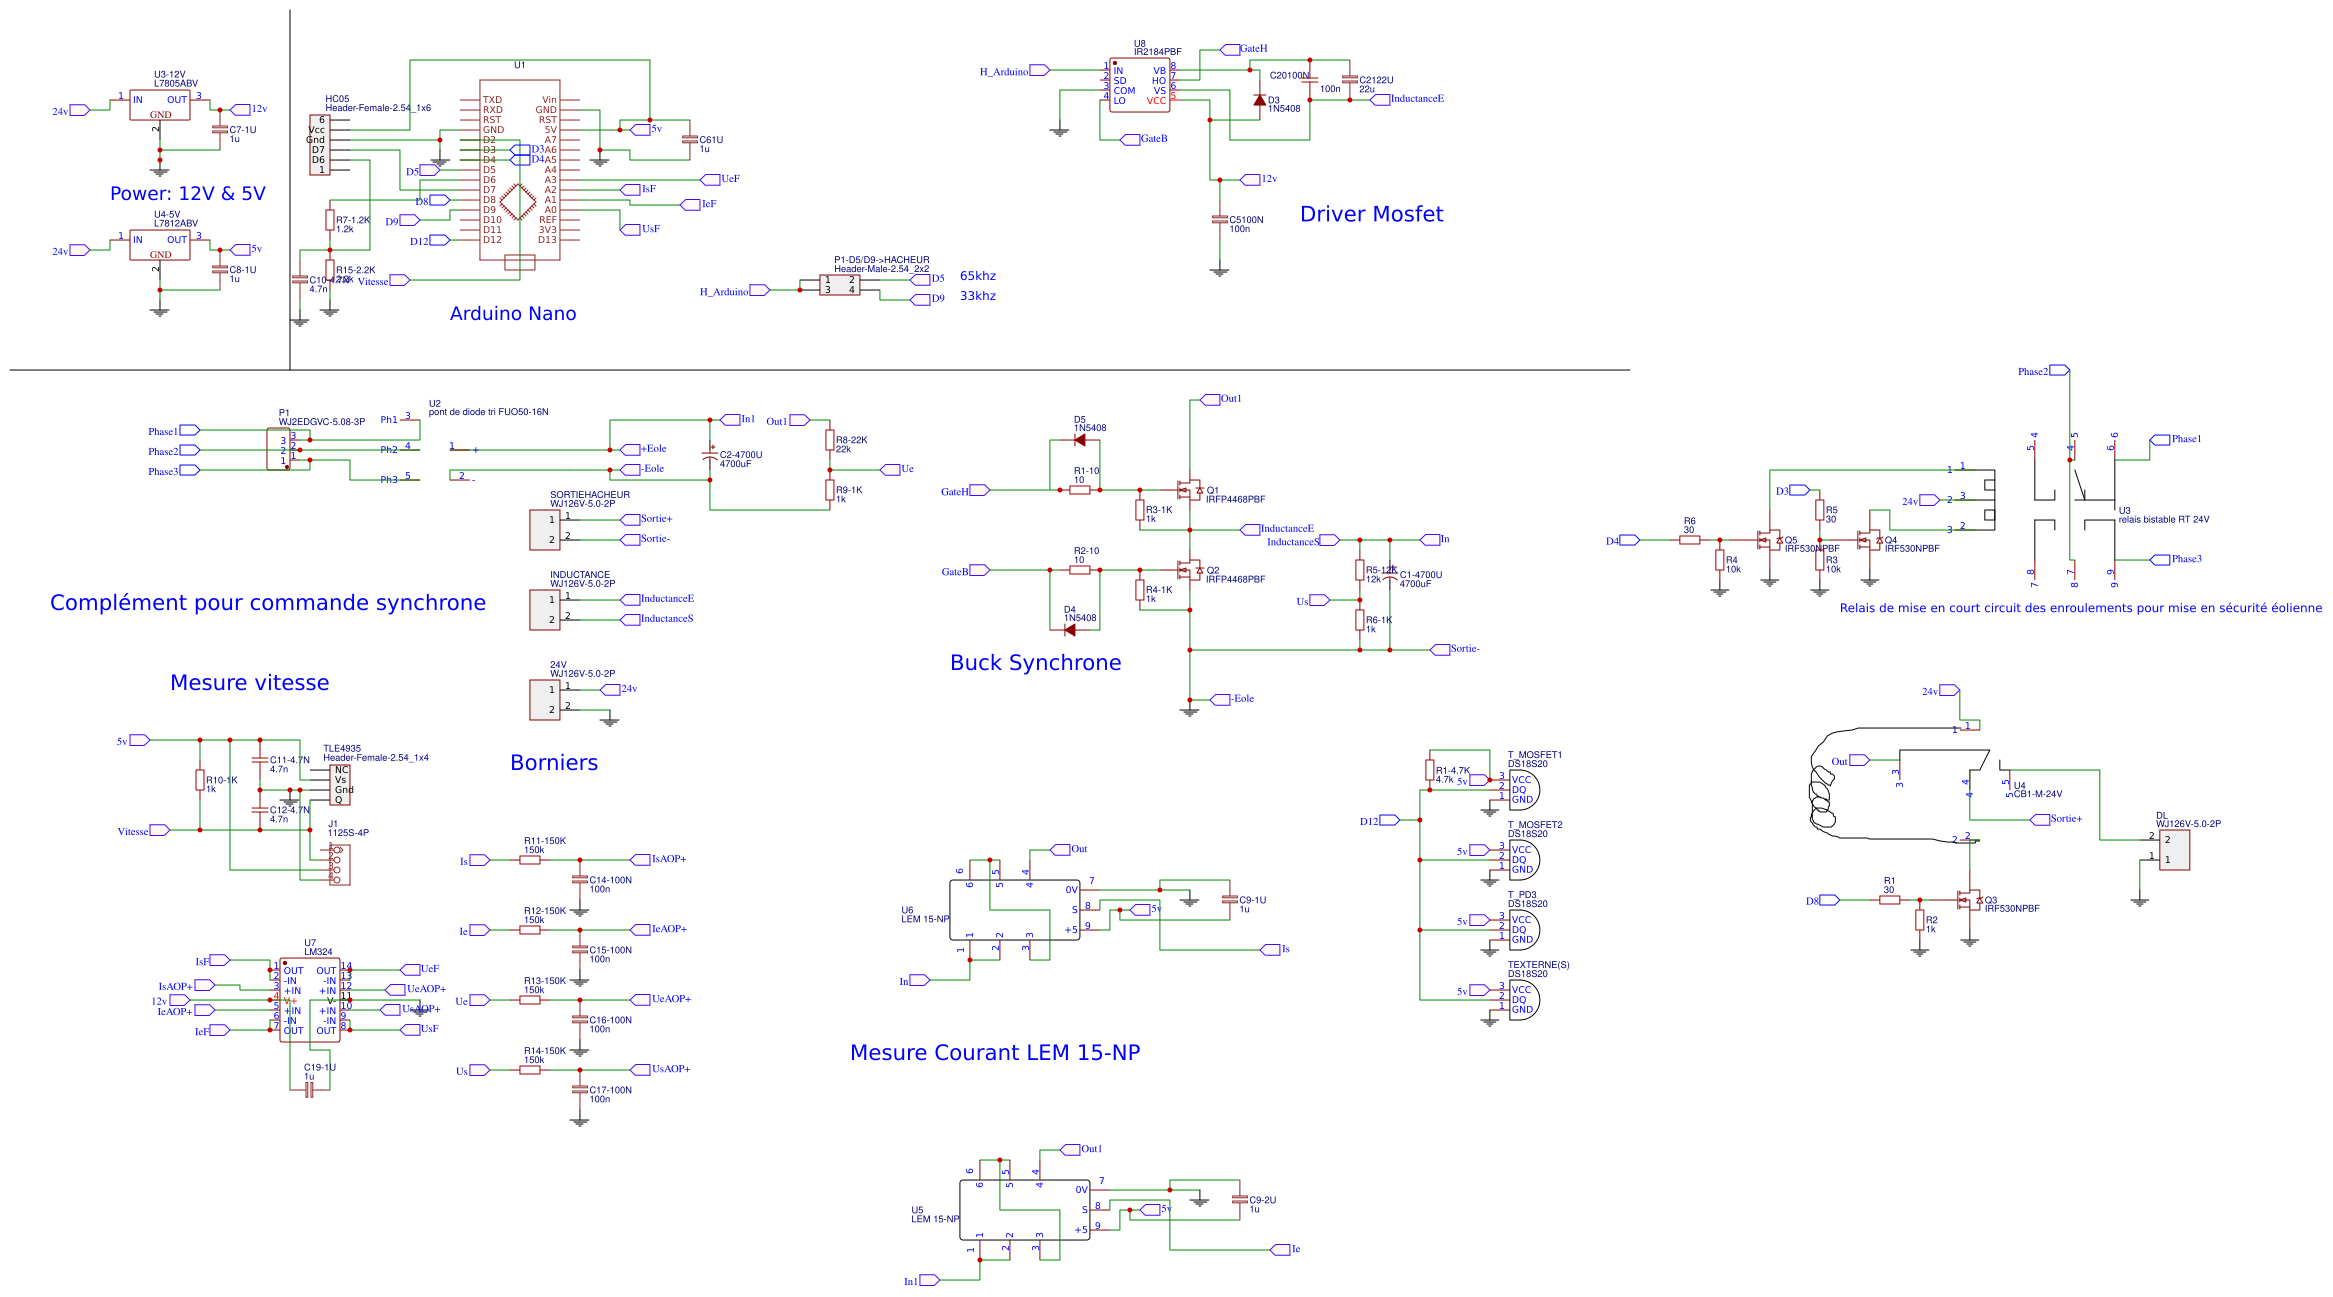The height and width of the screenshot is (1297, 2333).
Task: Click the 'Power: 12V & 5V' title
Action: click(187, 194)
